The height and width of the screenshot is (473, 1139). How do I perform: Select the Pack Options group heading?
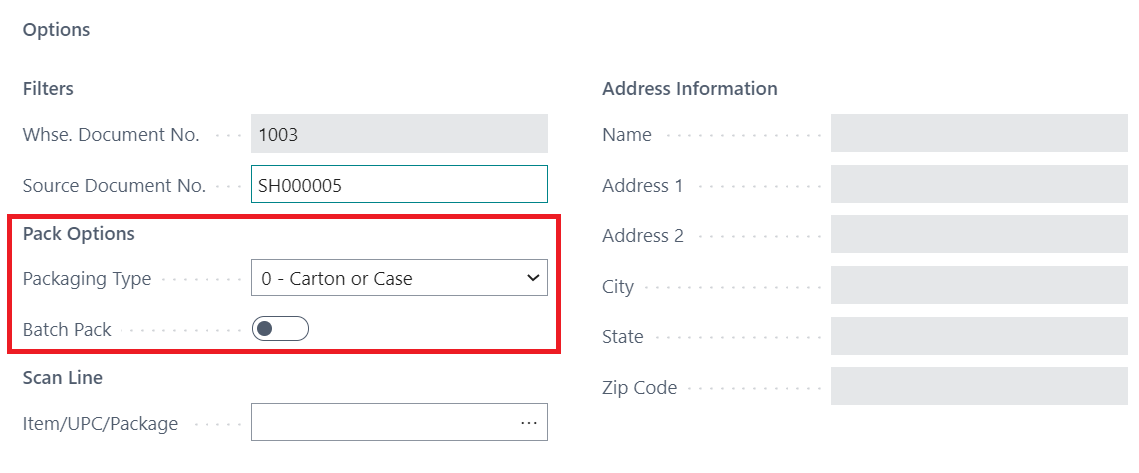(x=79, y=234)
